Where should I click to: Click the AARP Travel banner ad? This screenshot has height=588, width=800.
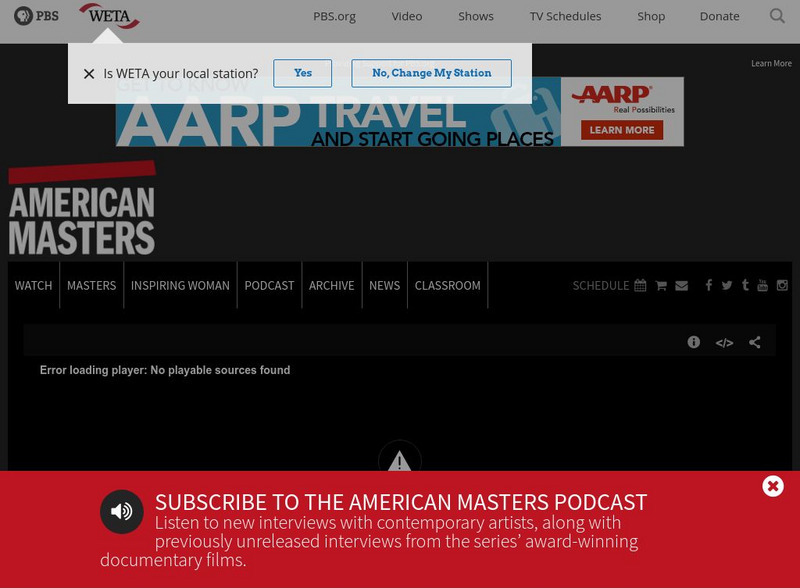click(399, 112)
